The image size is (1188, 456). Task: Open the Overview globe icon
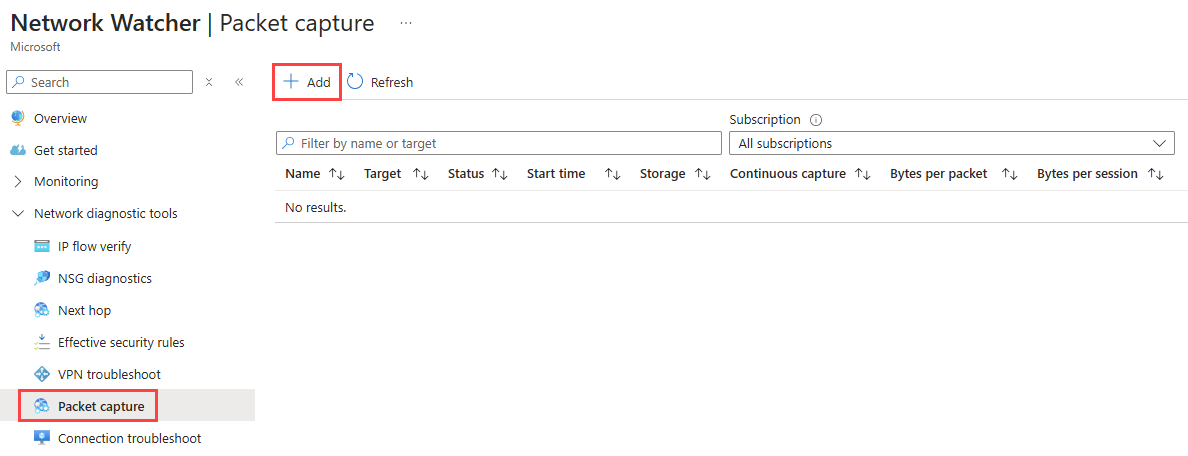tap(18, 118)
